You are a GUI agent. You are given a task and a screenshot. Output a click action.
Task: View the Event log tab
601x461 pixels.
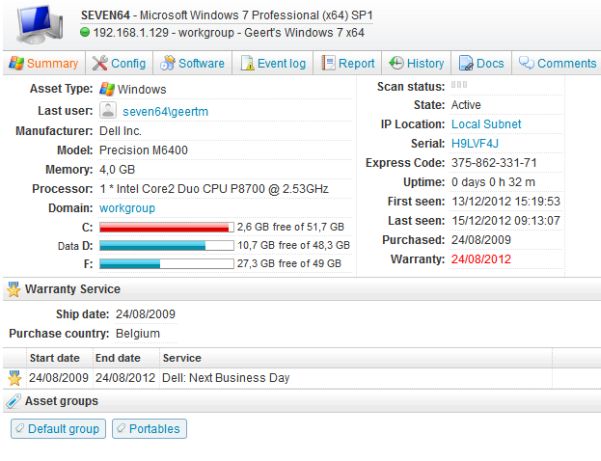273,63
